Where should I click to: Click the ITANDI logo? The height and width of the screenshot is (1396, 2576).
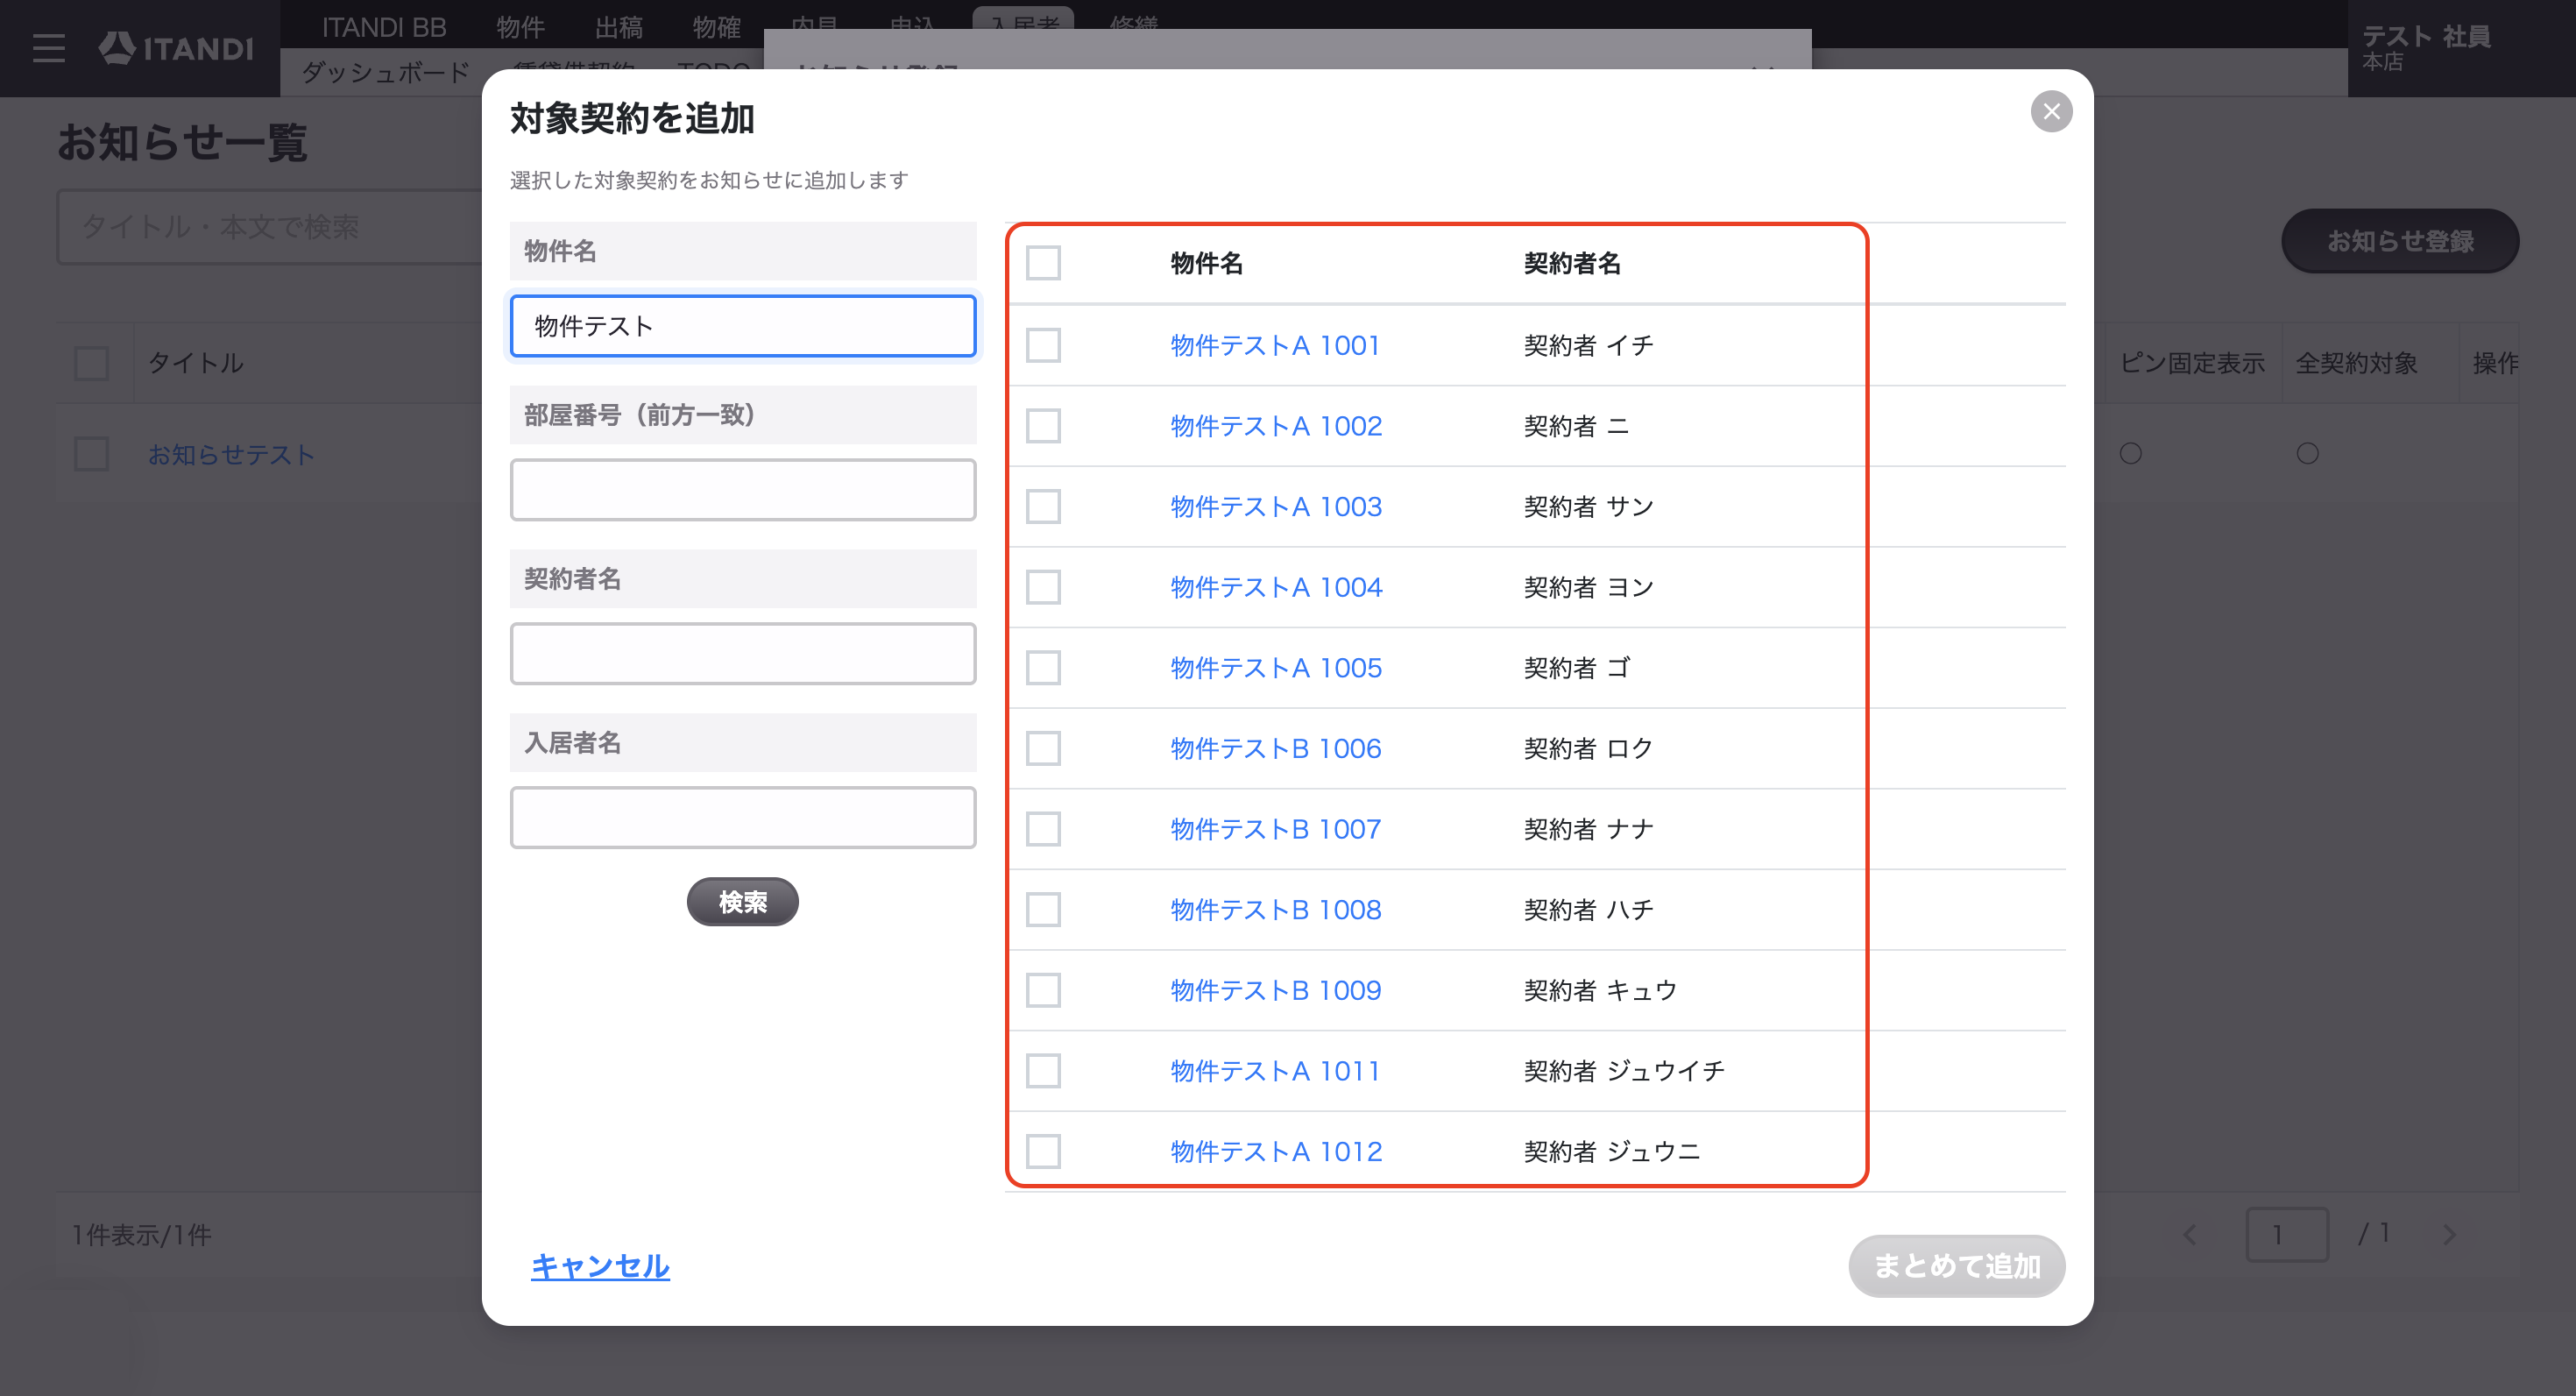point(176,48)
